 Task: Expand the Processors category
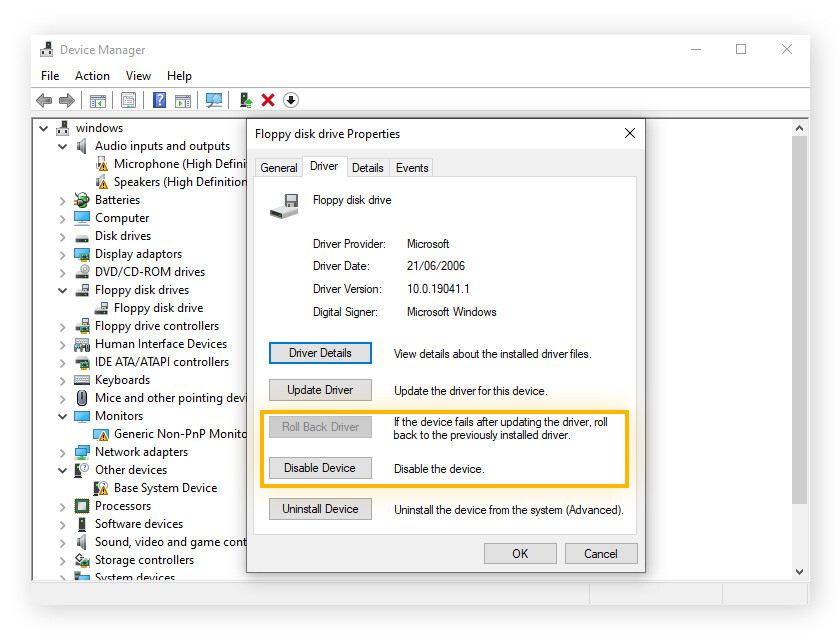click(x=62, y=507)
